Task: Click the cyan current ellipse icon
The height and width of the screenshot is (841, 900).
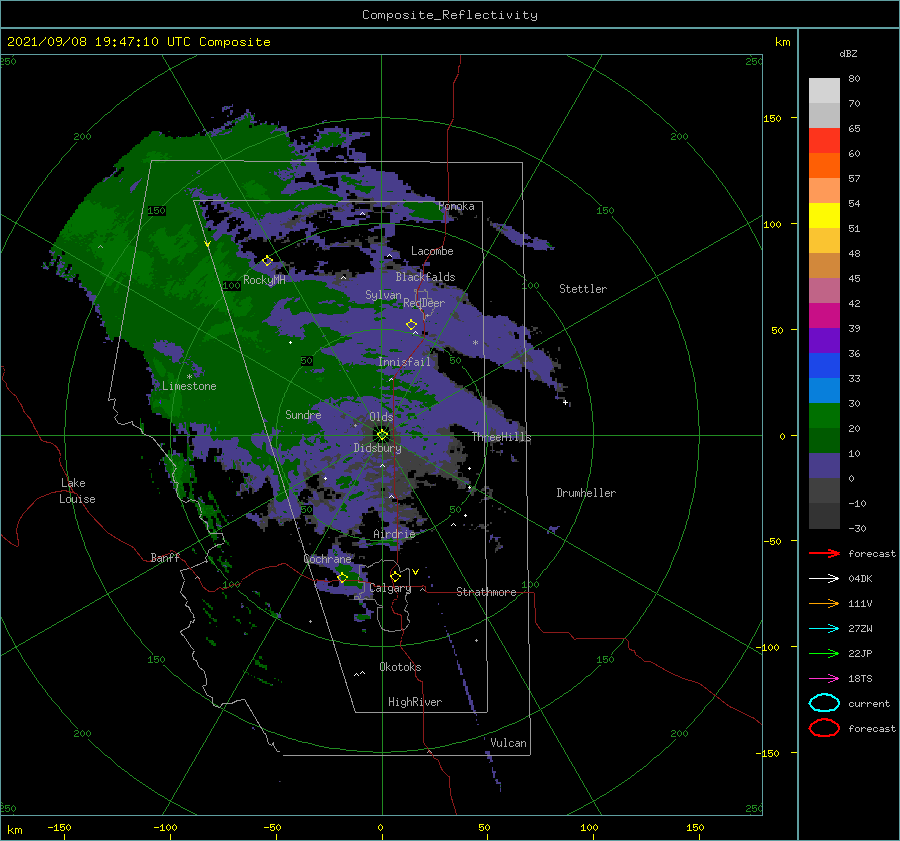Action: pyautogui.click(x=824, y=703)
